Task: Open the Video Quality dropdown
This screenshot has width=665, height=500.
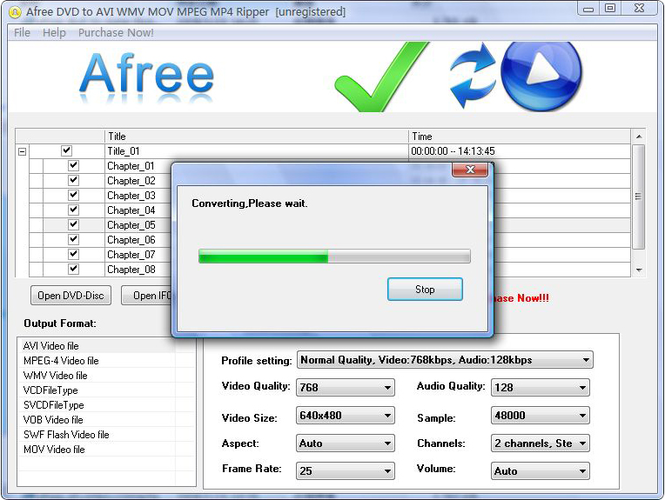Action: tap(345, 388)
